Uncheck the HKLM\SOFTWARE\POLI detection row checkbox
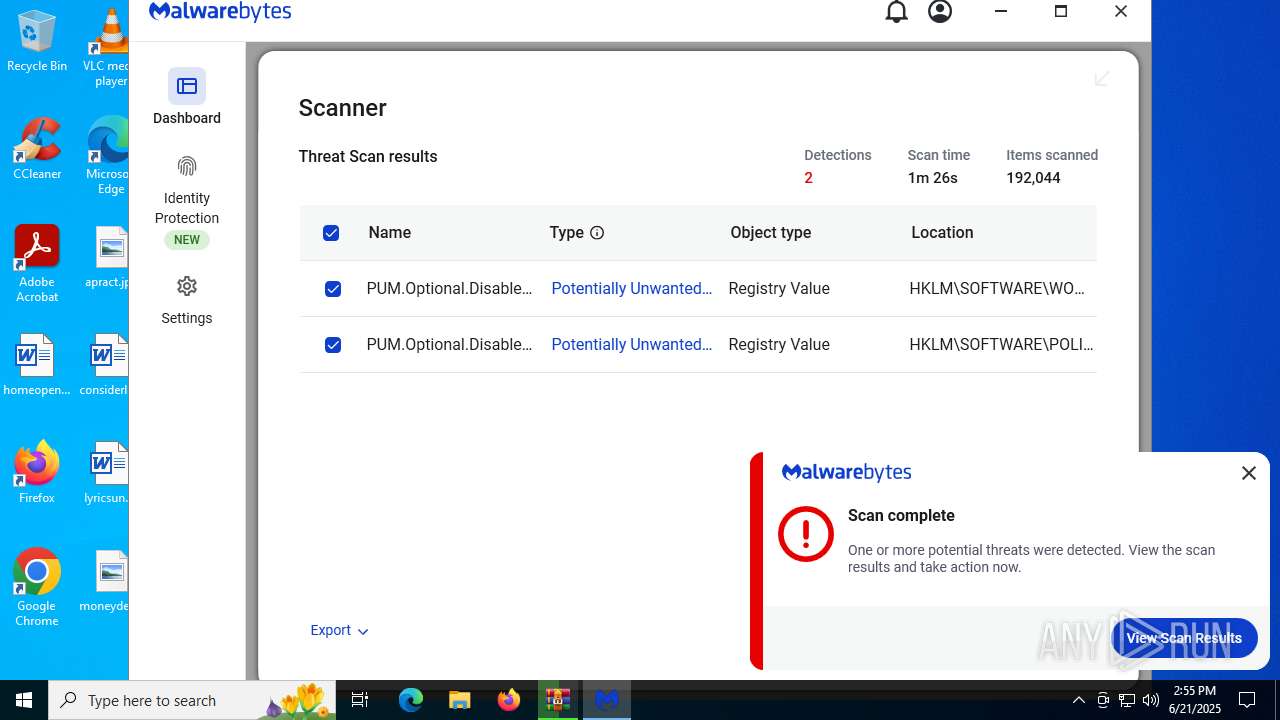Viewport: 1280px width, 720px height. pos(333,345)
